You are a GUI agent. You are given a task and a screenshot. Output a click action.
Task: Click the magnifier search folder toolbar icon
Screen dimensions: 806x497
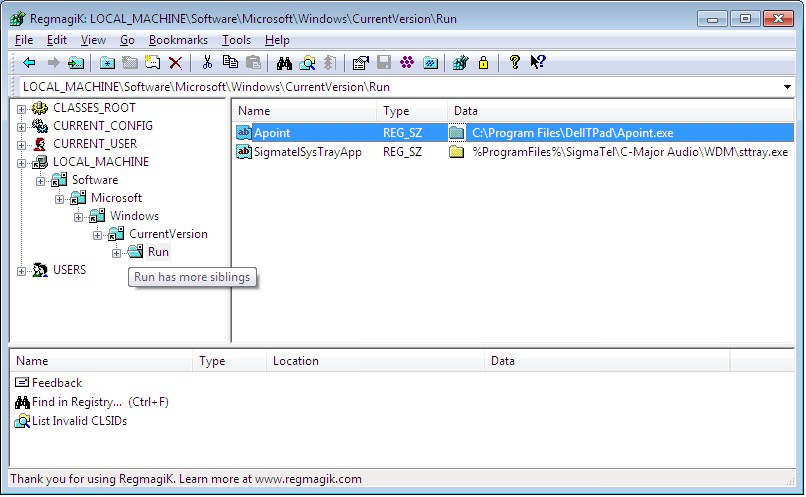coord(307,63)
